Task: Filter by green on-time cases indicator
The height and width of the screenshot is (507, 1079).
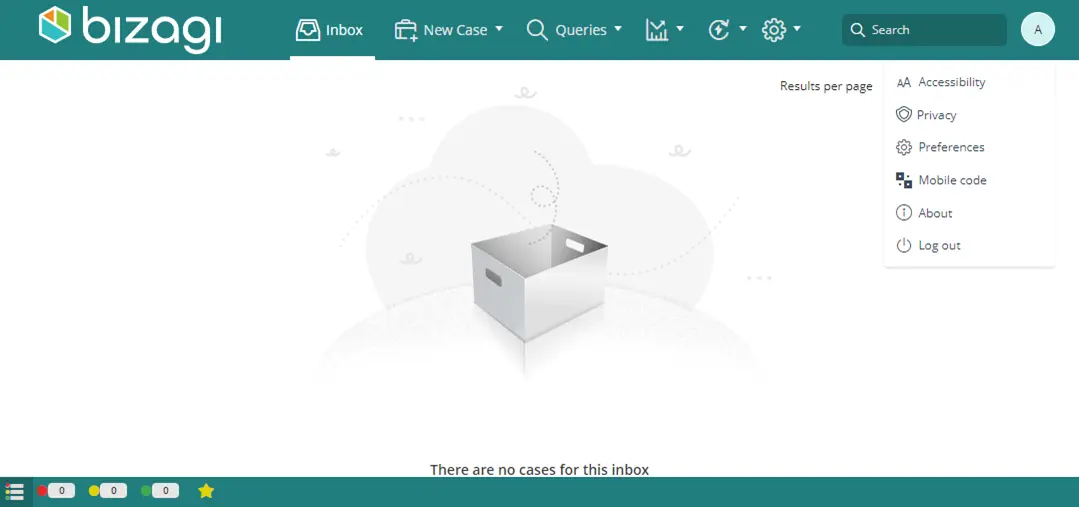Action: point(146,491)
